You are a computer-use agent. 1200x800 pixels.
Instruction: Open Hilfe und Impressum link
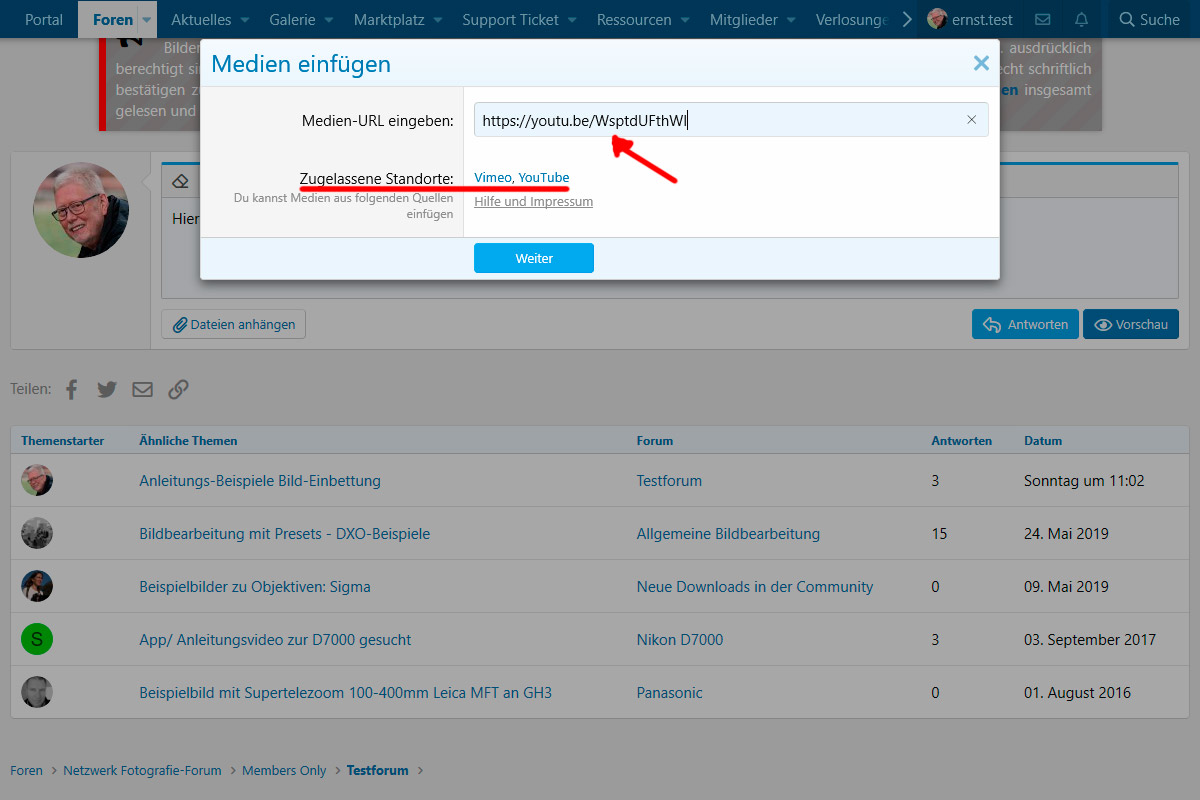533,201
